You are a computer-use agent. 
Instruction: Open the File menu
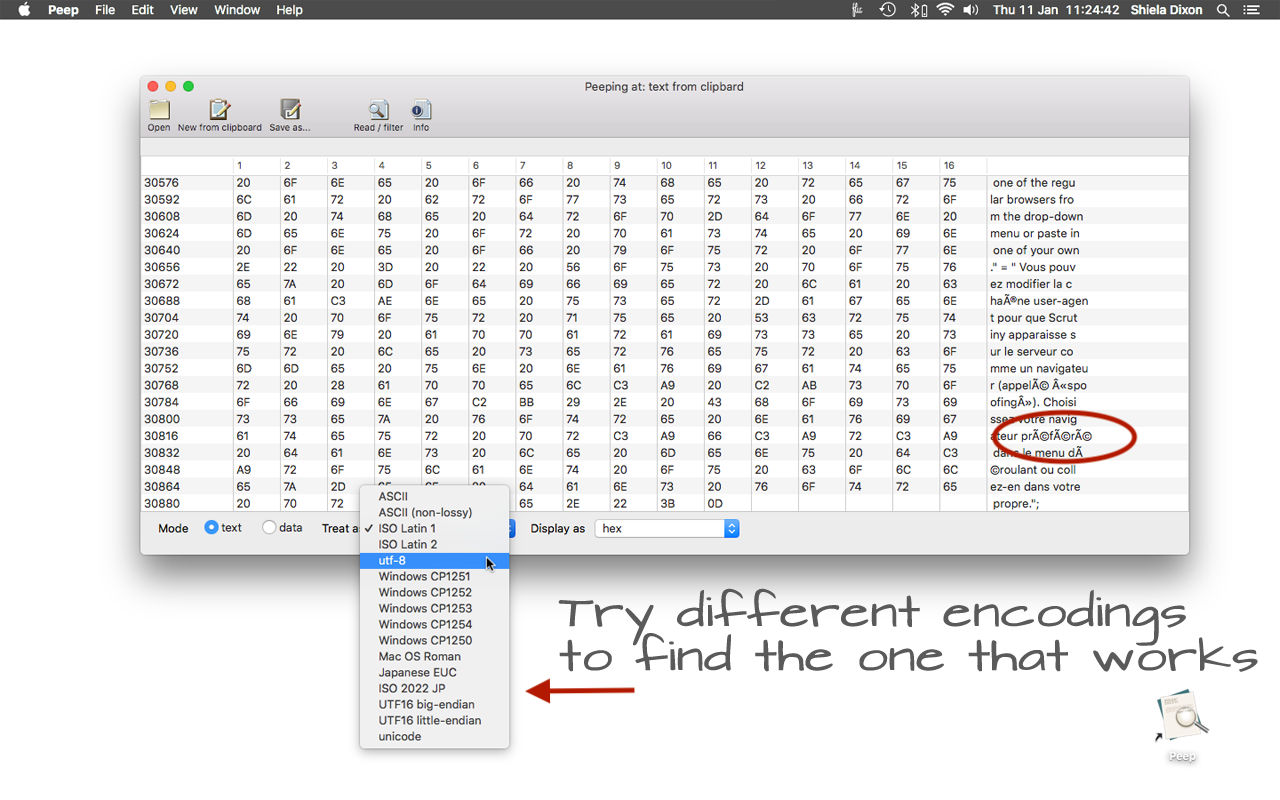coord(105,10)
